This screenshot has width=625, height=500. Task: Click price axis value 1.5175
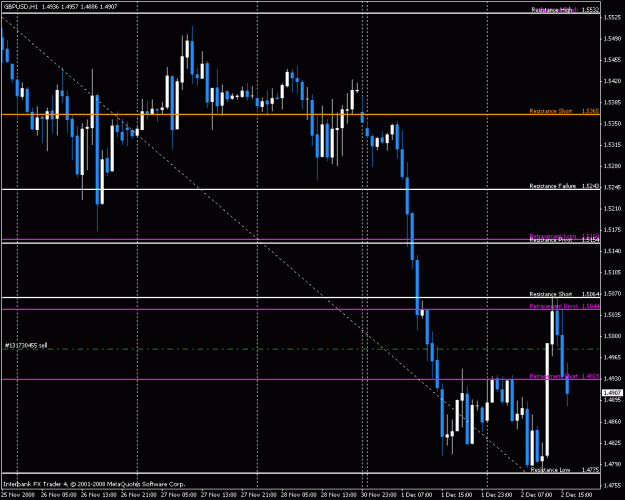click(x=612, y=230)
